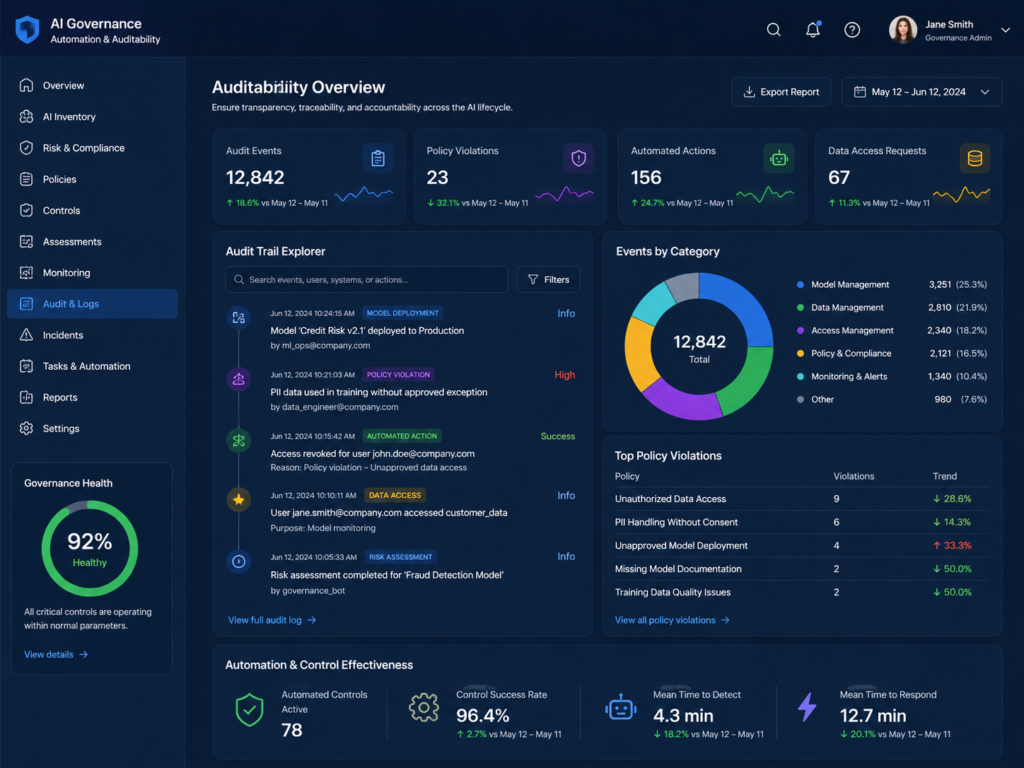1024x768 pixels.
Task: Click the Audit & Logs sidebar icon
Action: tap(26, 304)
